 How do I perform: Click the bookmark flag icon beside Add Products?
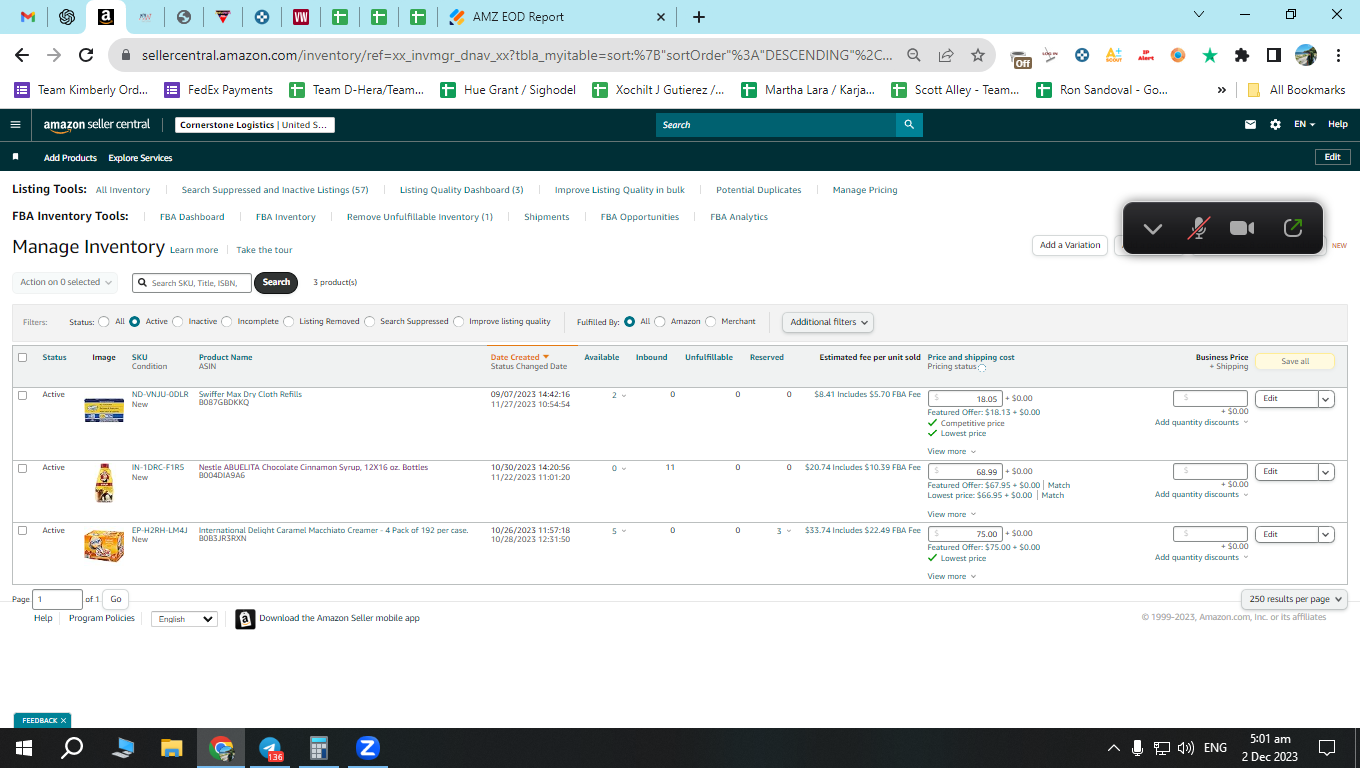(16, 157)
